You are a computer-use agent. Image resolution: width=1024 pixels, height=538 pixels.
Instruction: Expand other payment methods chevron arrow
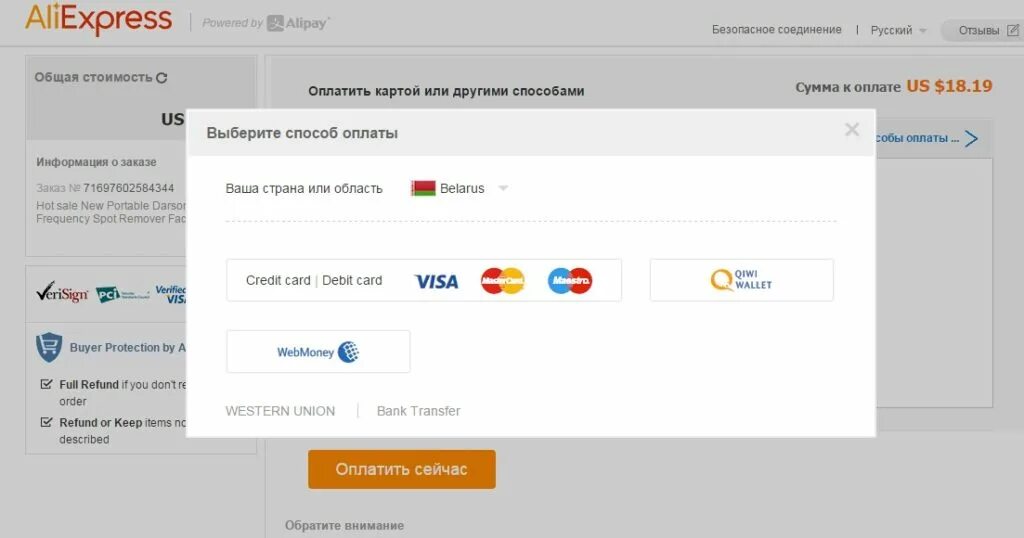click(972, 138)
